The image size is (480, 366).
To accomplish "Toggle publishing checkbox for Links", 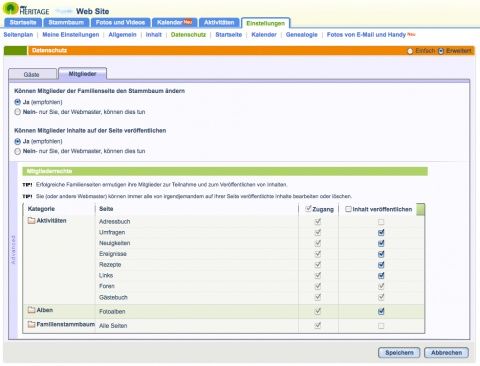I will tap(381, 275).
